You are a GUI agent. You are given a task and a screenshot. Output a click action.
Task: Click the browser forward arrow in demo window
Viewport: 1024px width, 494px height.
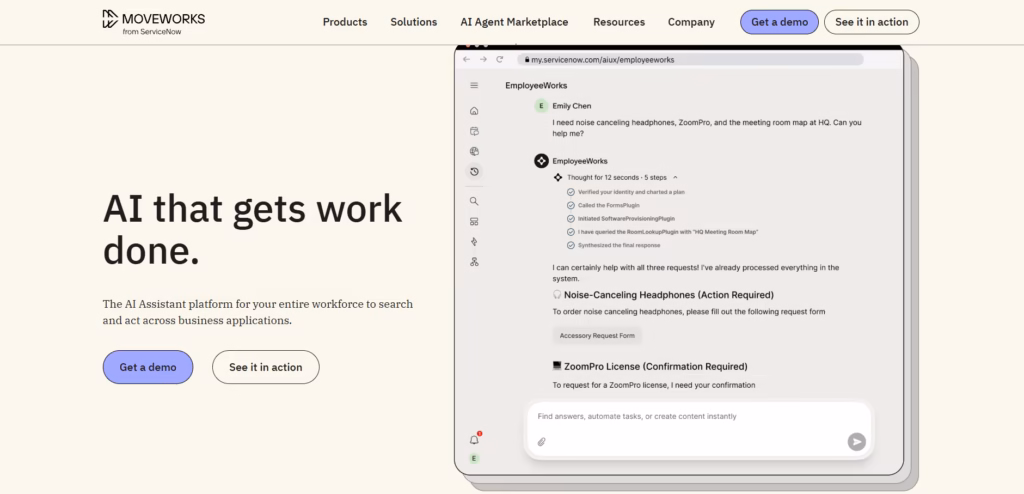(483, 59)
